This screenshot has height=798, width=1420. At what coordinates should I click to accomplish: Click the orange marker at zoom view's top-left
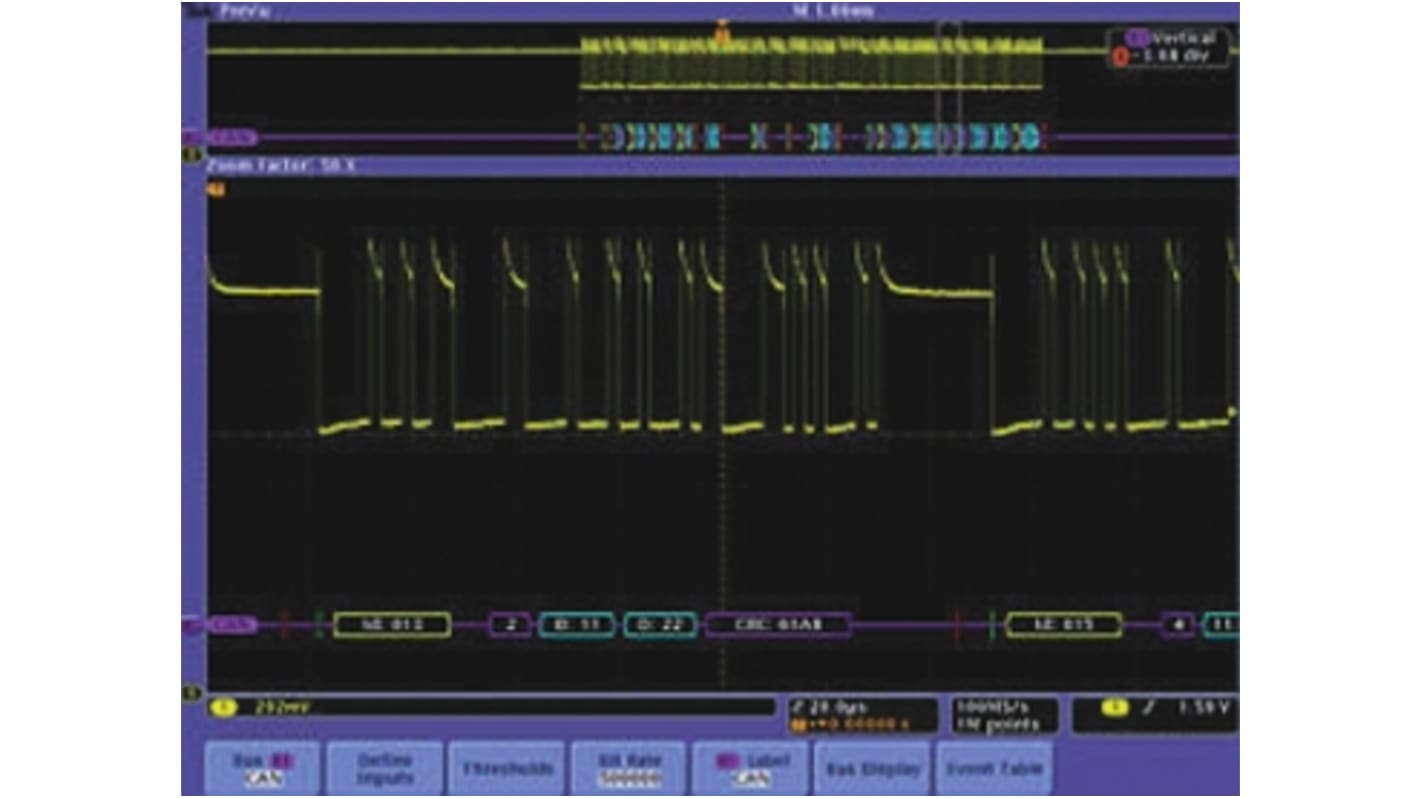coord(215,187)
